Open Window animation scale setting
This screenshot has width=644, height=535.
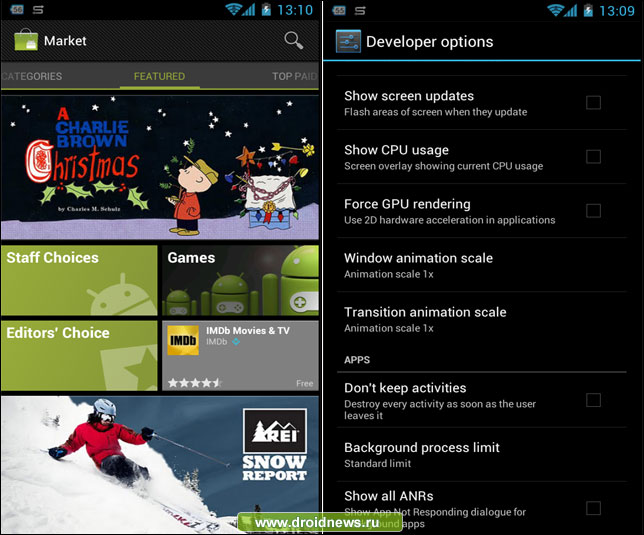click(x=482, y=265)
